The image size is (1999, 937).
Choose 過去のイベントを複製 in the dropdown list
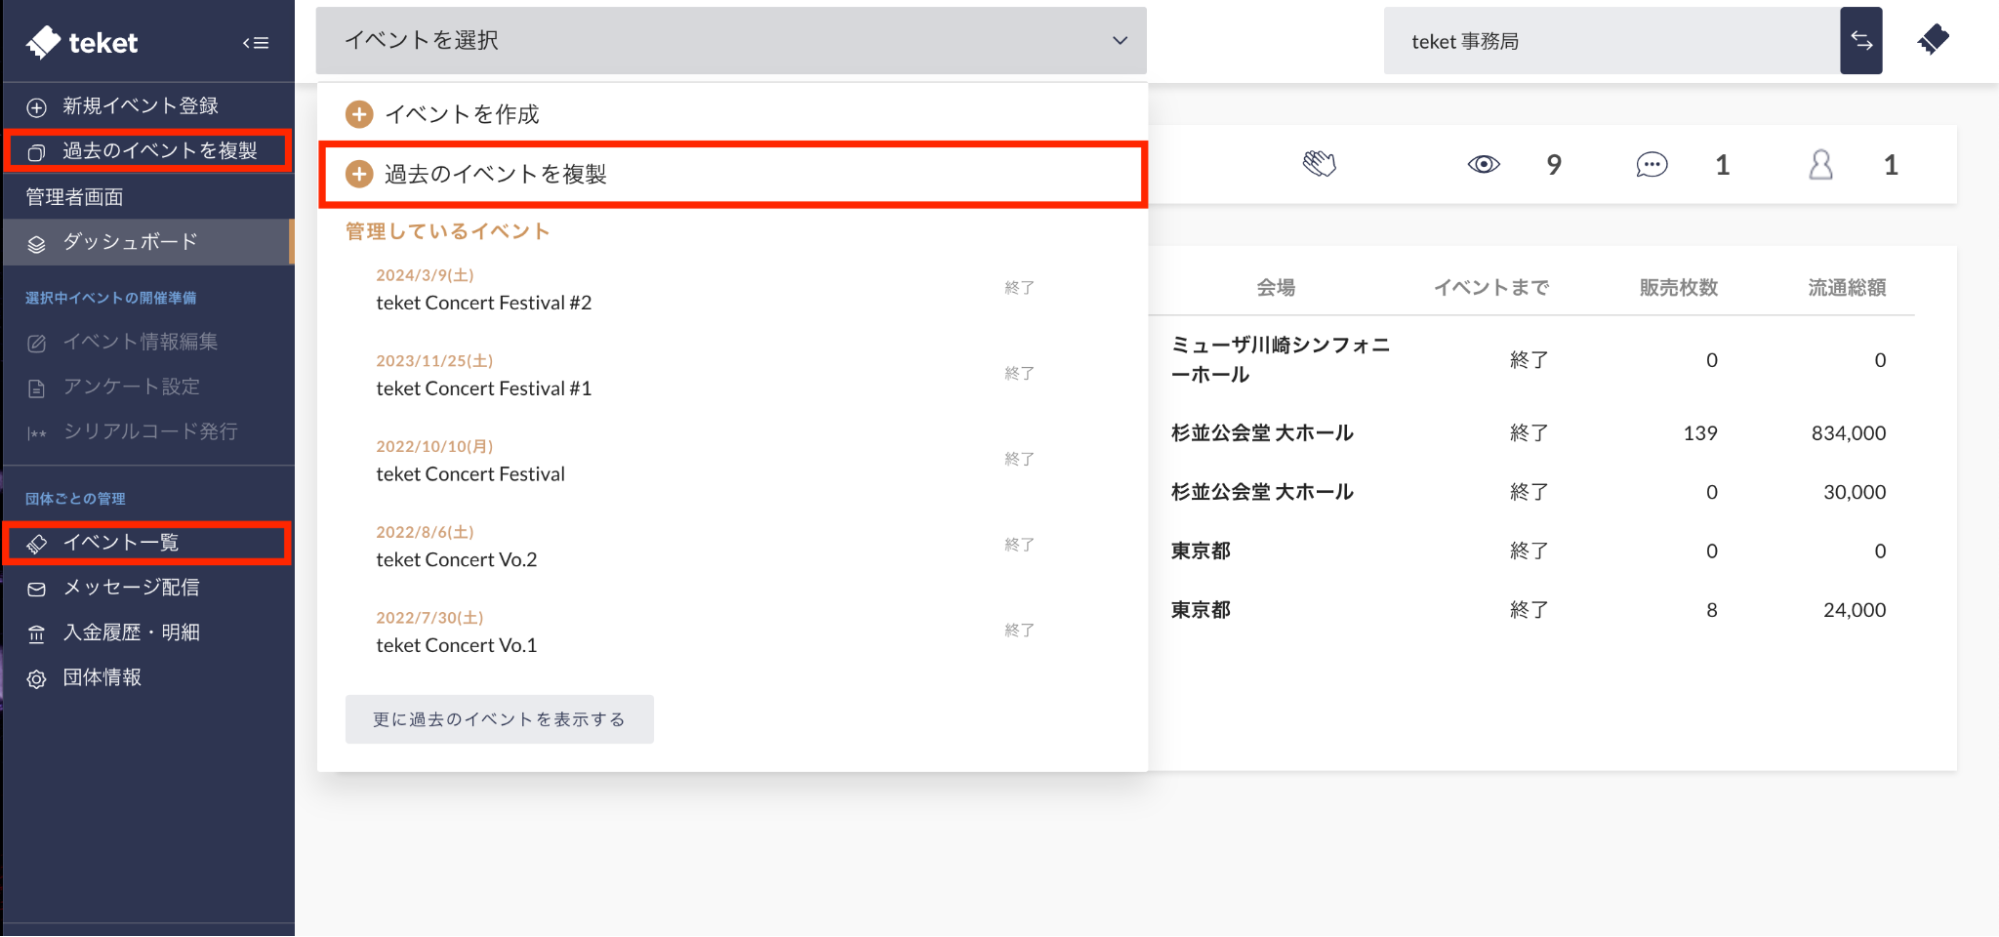732,174
